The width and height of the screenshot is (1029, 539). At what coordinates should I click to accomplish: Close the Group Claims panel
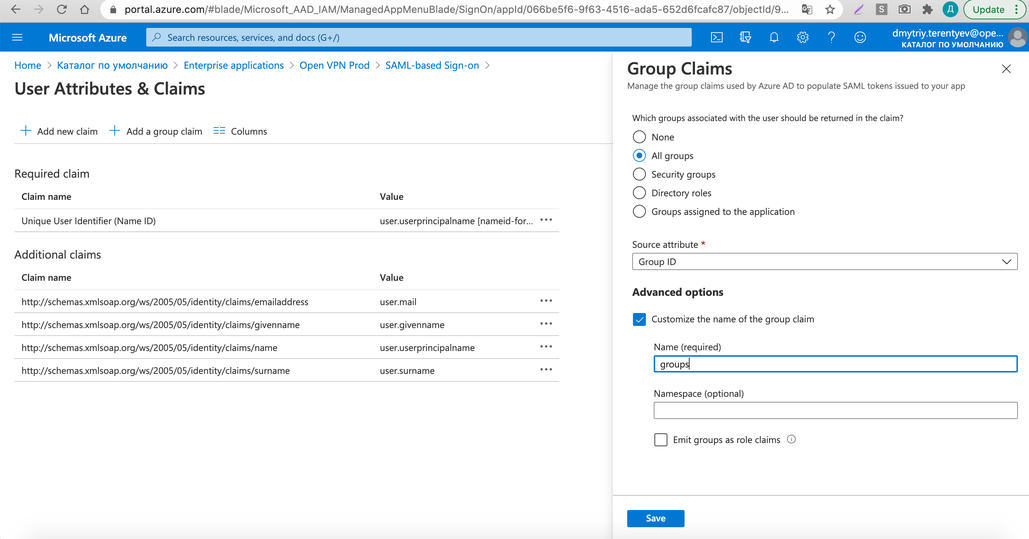tap(1006, 69)
